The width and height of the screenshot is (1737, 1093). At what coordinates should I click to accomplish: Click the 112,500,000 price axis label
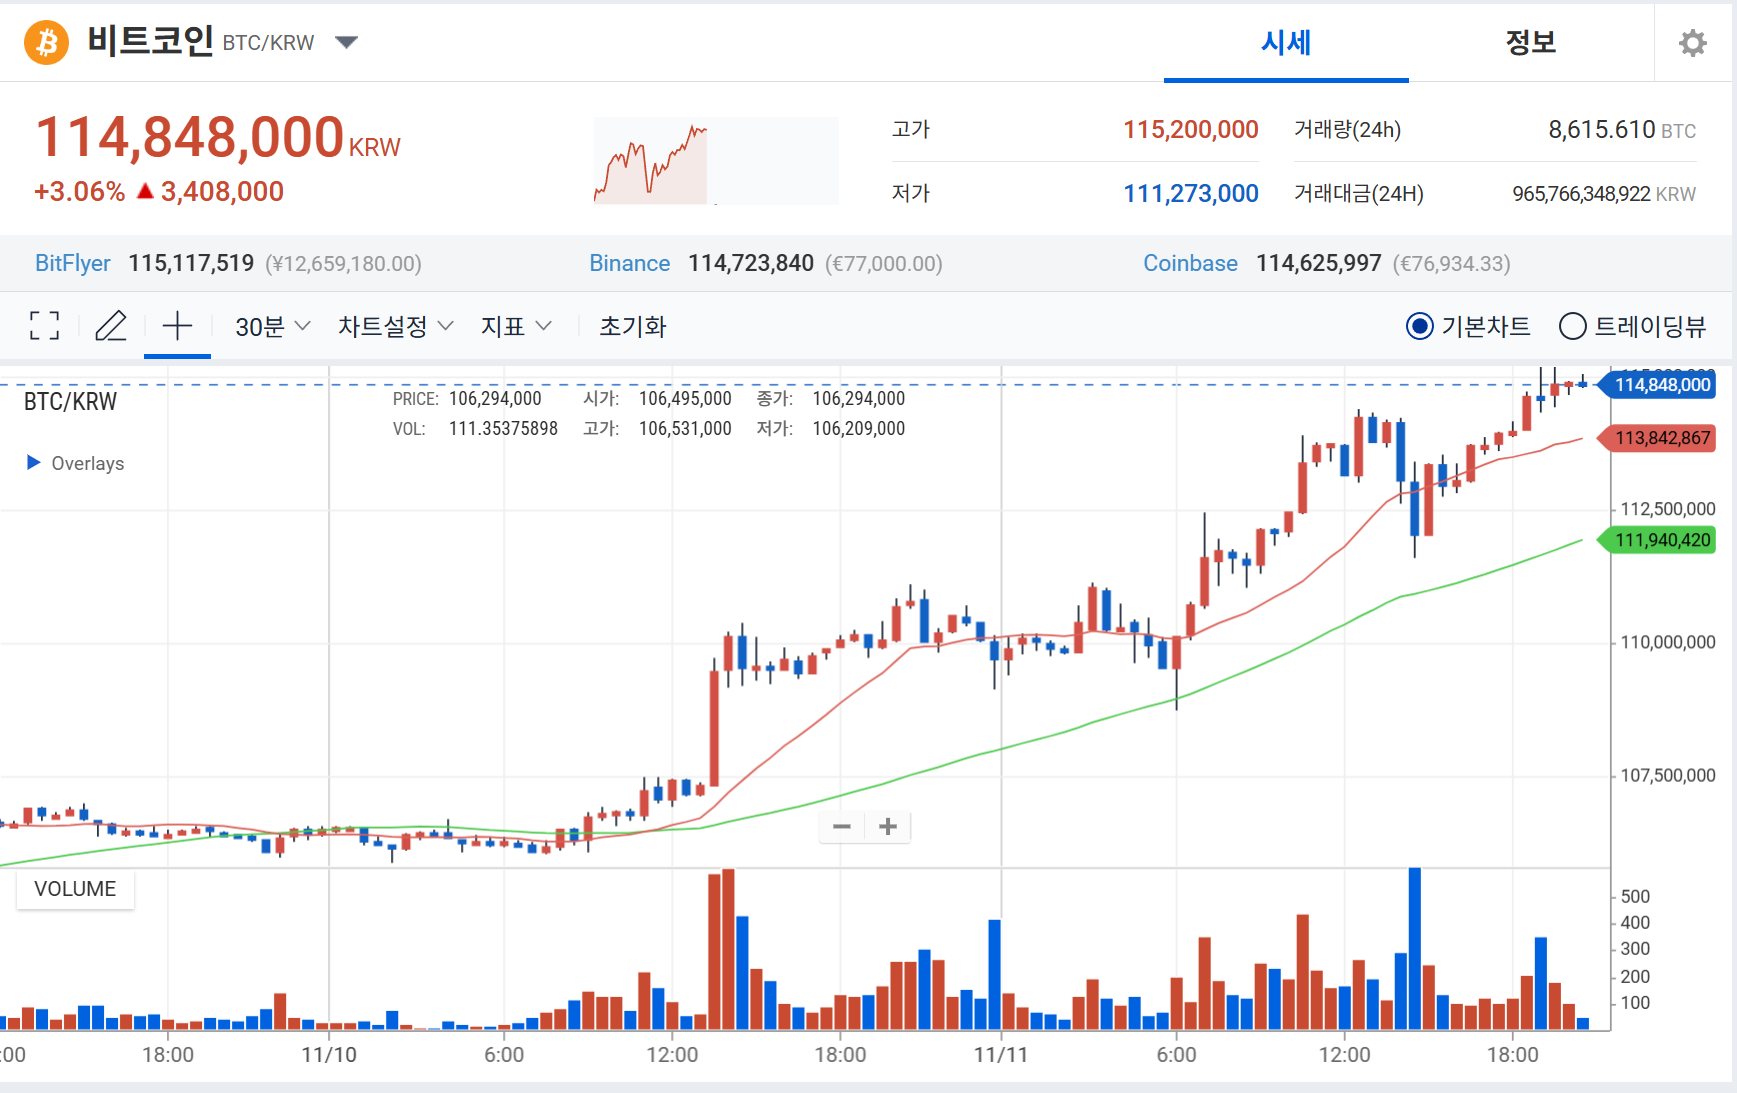pyautogui.click(x=1668, y=509)
